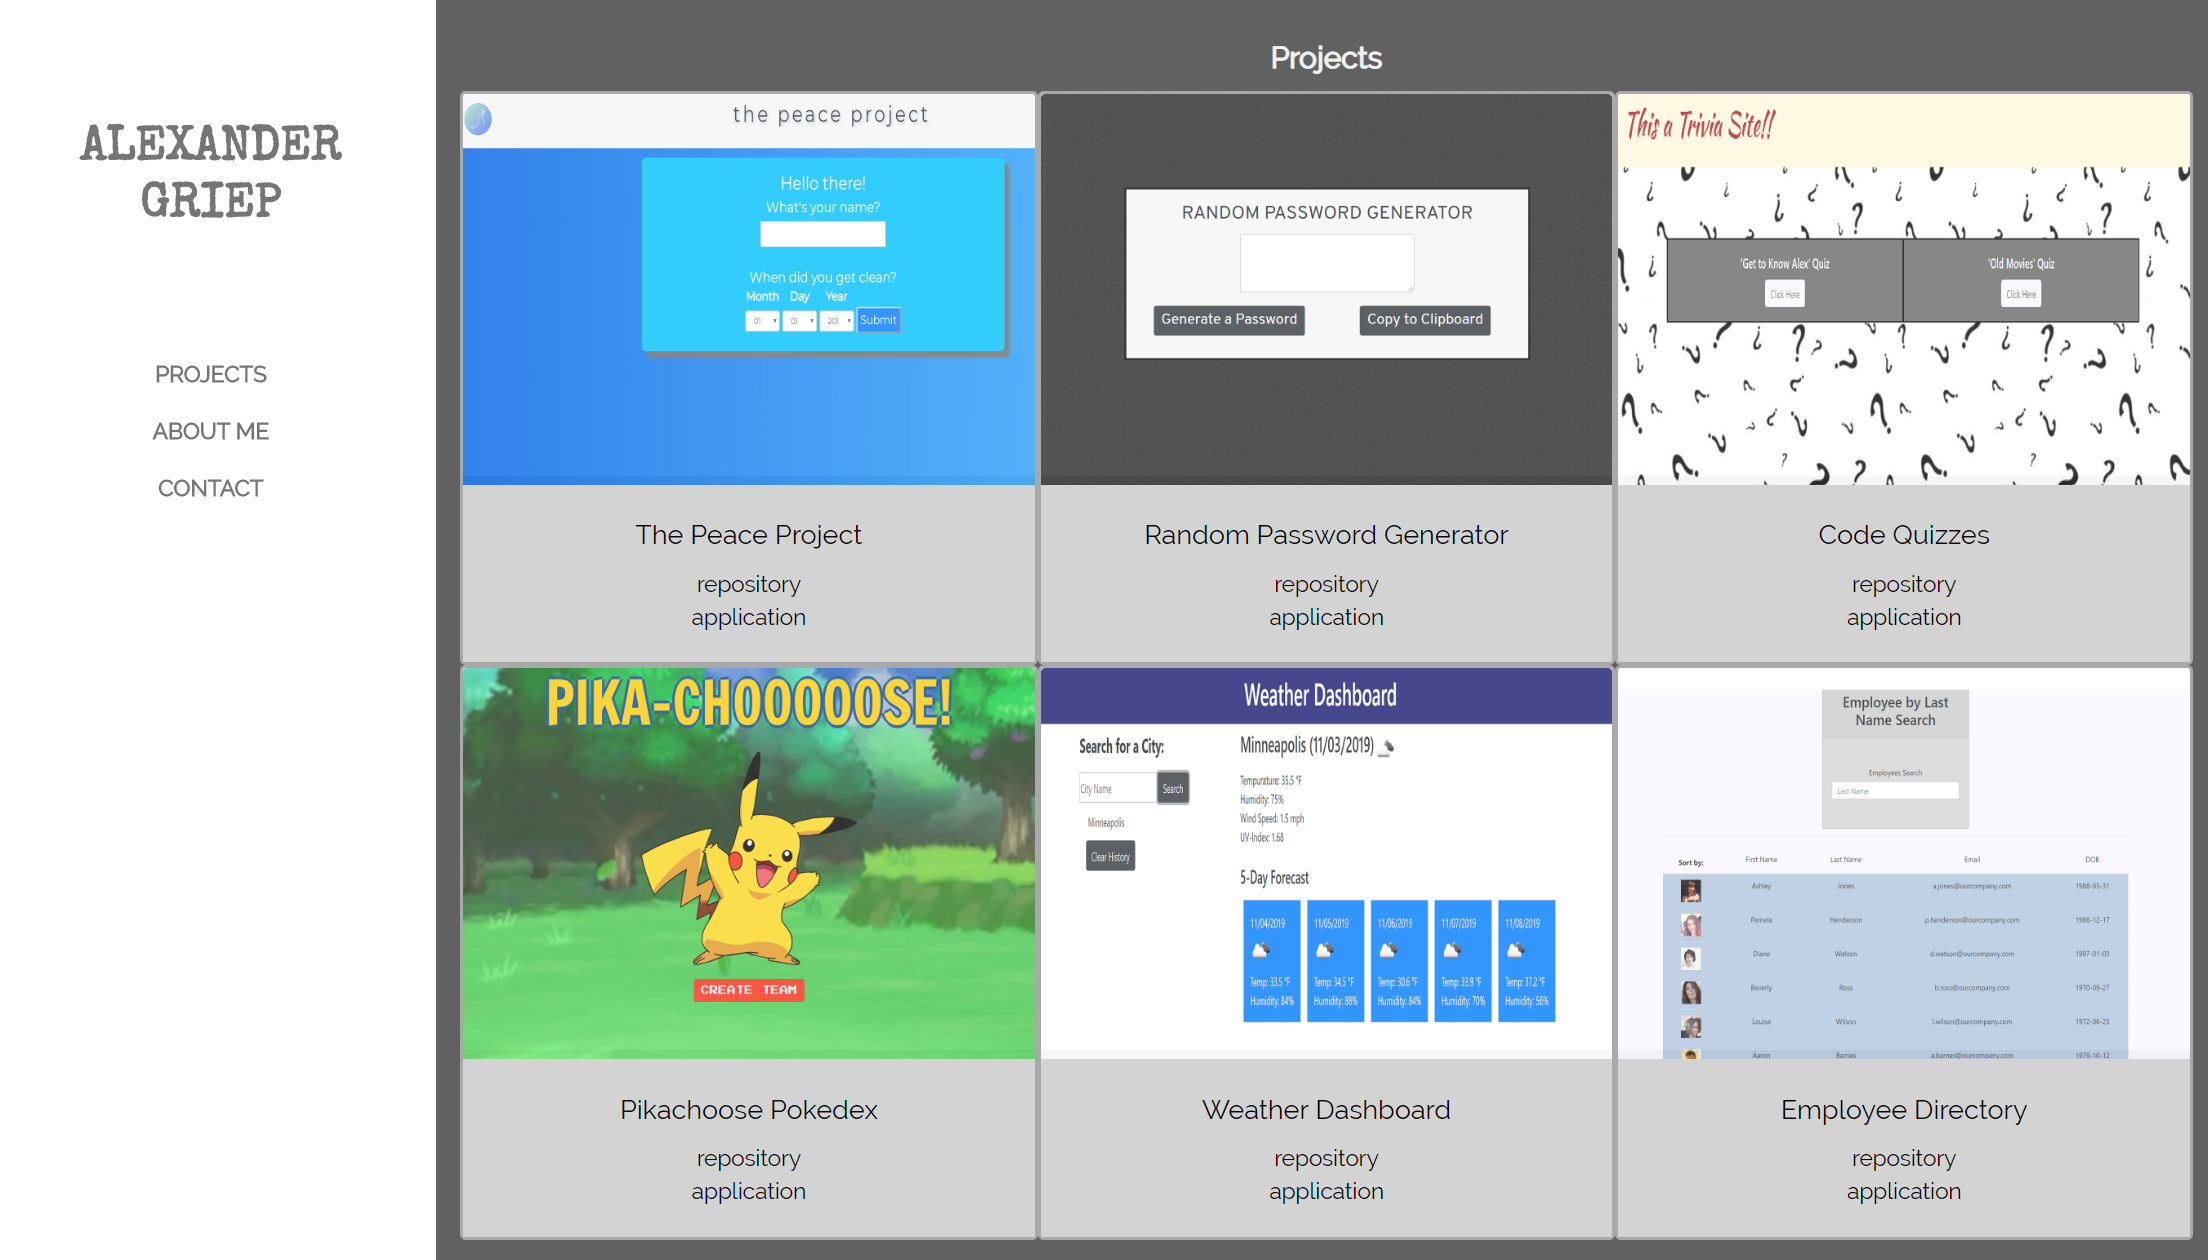Click Copy to Clipboard in password generator
2208x1260 pixels.
(1424, 320)
